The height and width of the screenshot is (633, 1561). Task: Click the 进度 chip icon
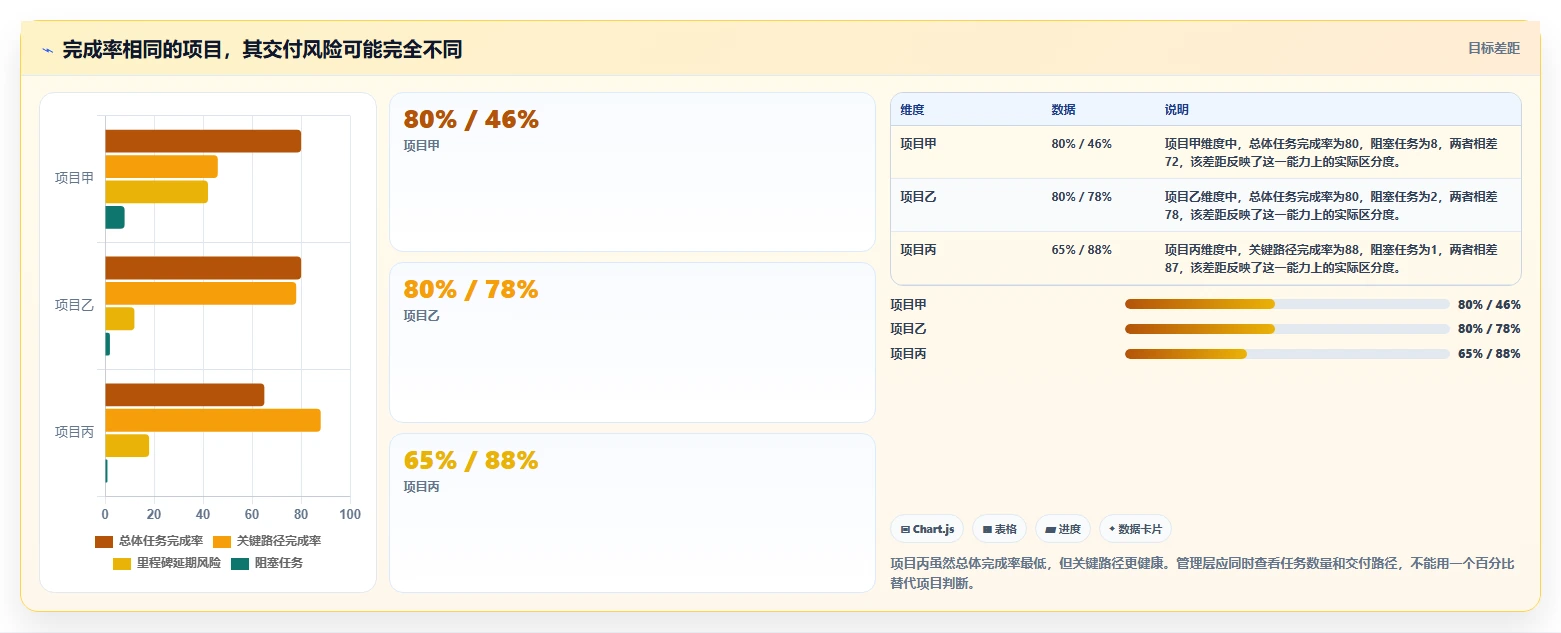1050,529
